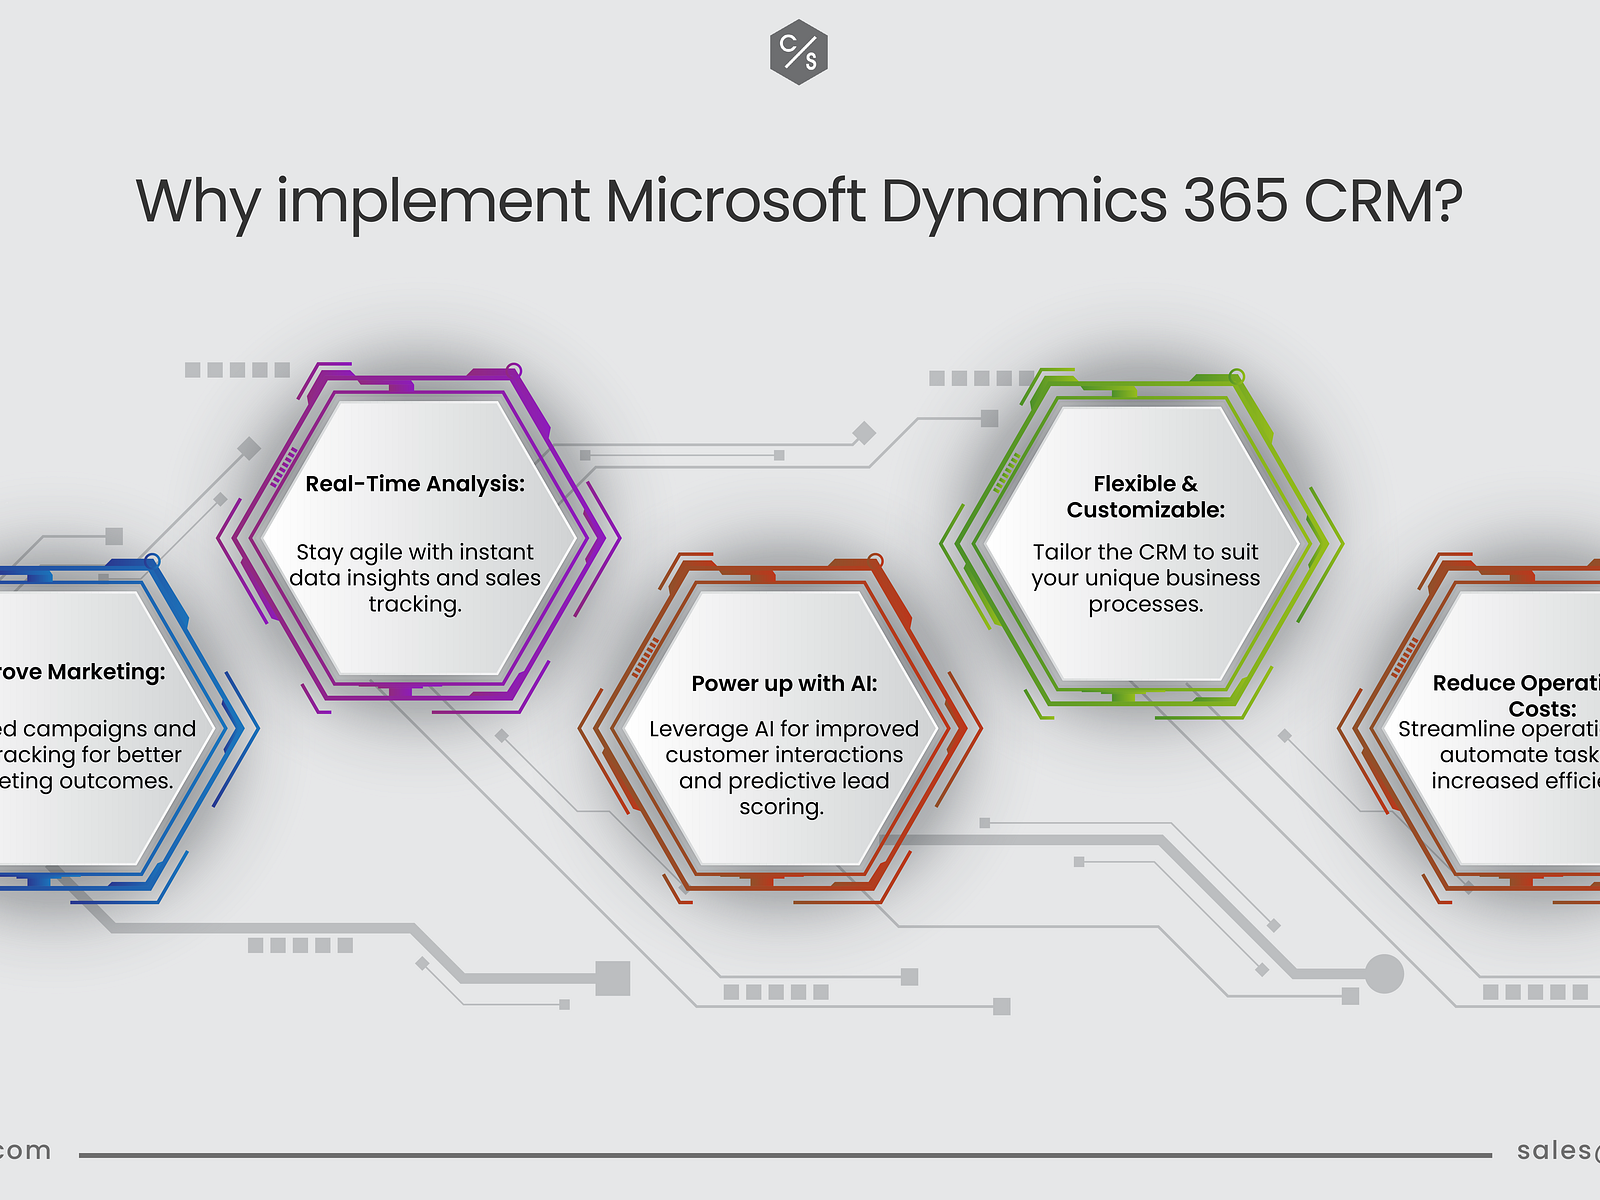Click the 'Why implement Microsoft Dynamics 365 CRM?' title
This screenshot has height=1200, width=1600.
tap(799, 202)
